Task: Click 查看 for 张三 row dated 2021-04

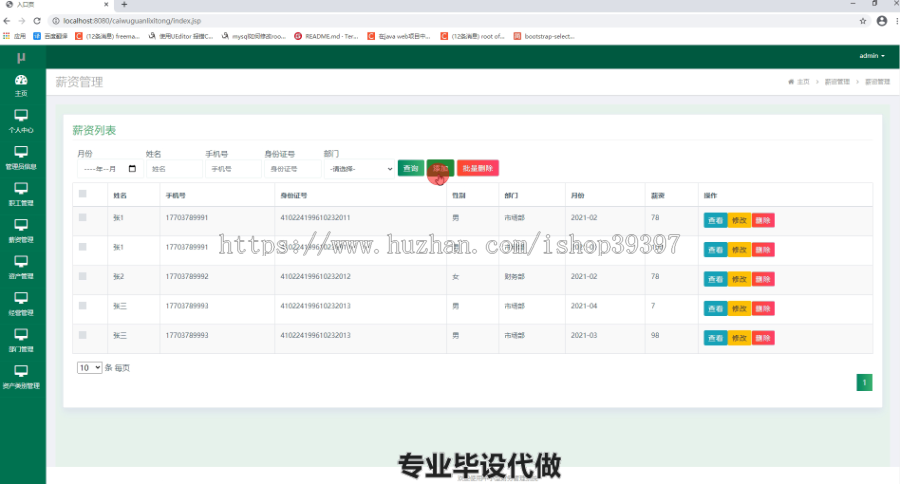Action: [715, 309]
